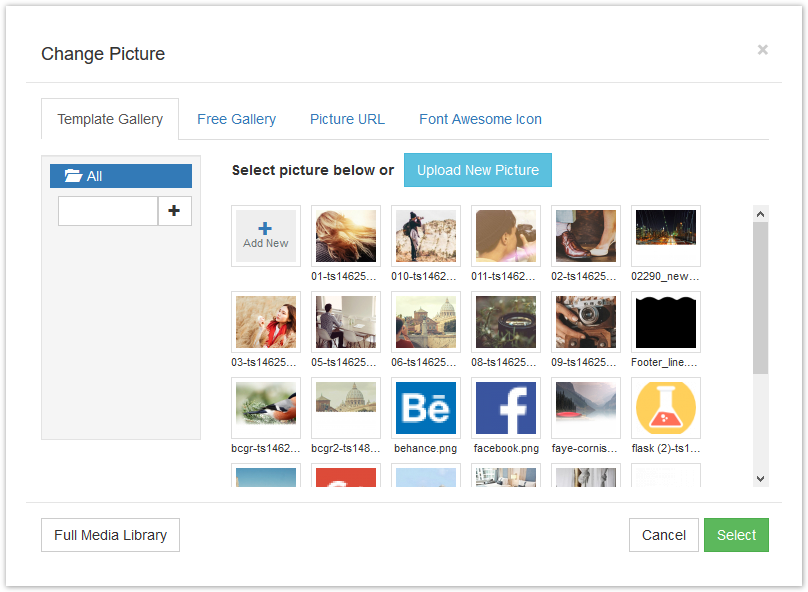
Task: Click the plus button to add a category
Action: tap(175, 211)
